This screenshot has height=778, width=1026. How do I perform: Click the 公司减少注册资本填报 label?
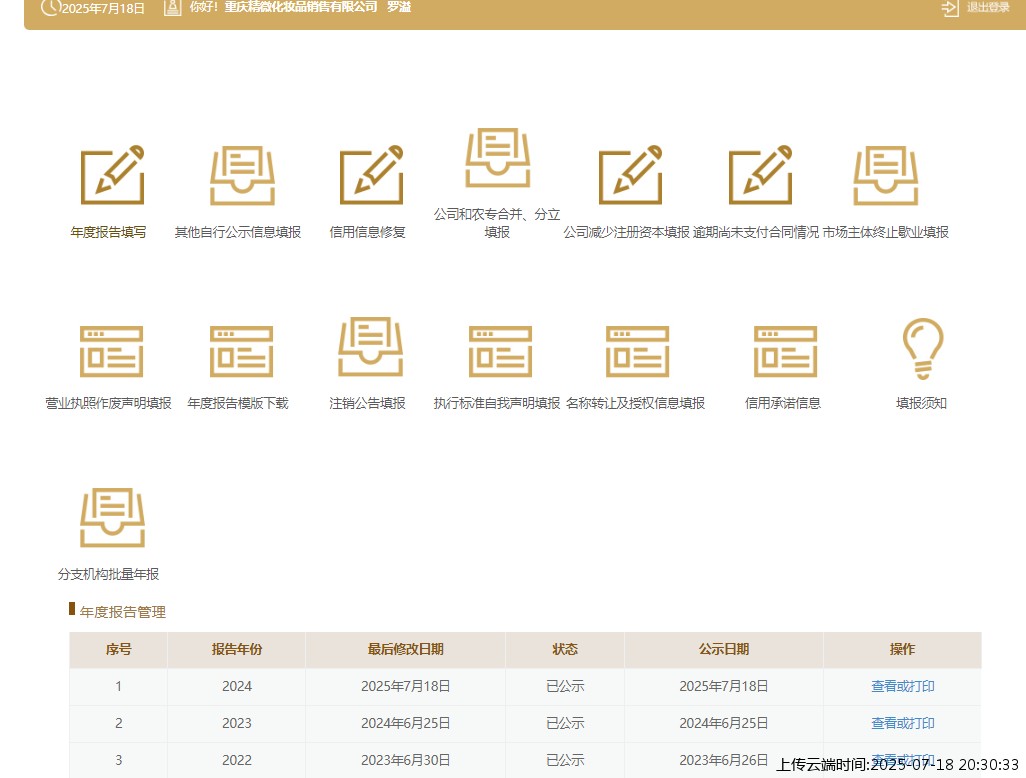coord(627,232)
